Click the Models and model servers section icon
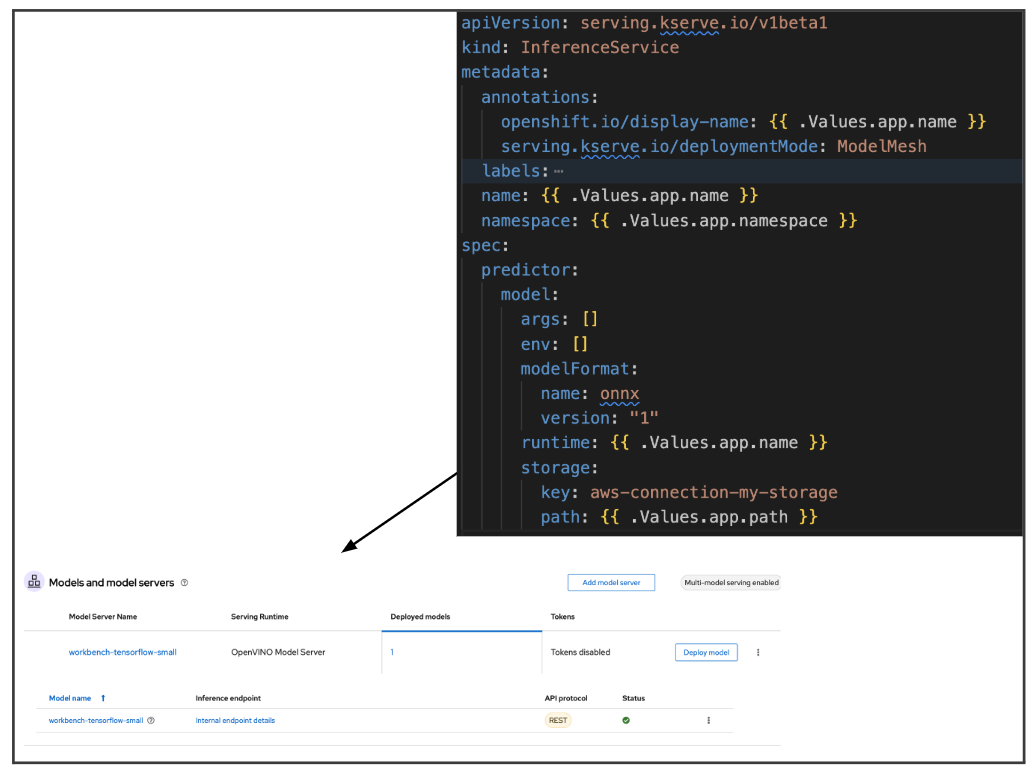 pyautogui.click(x=34, y=582)
